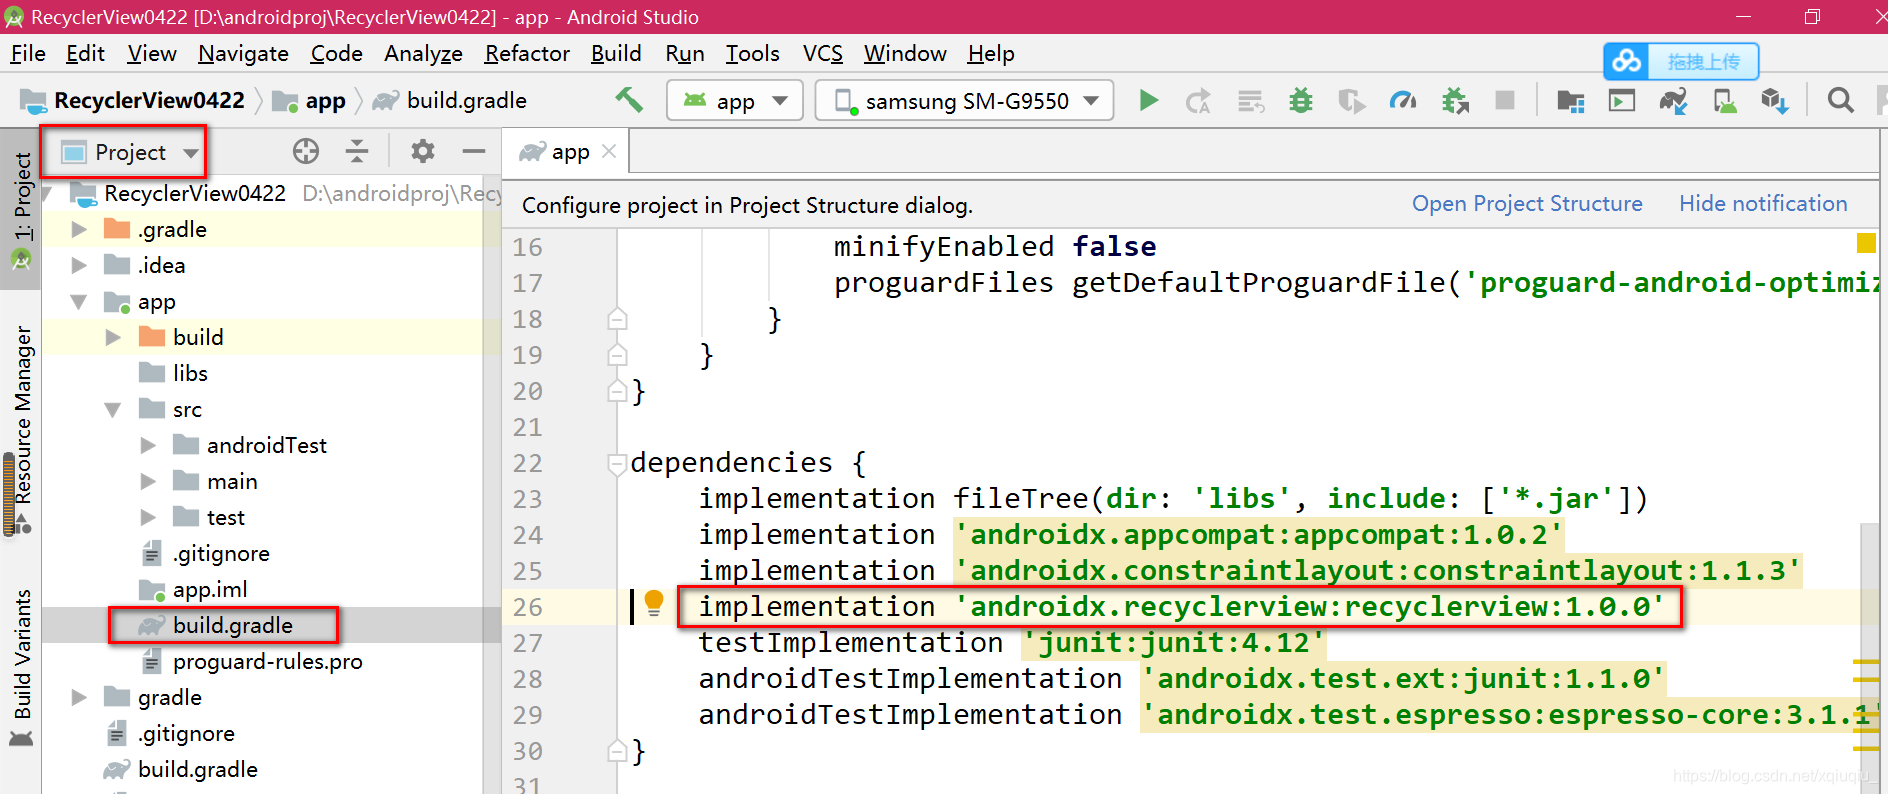Select app.iml file
Screen dimensions: 1888x794
pos(209,589)
